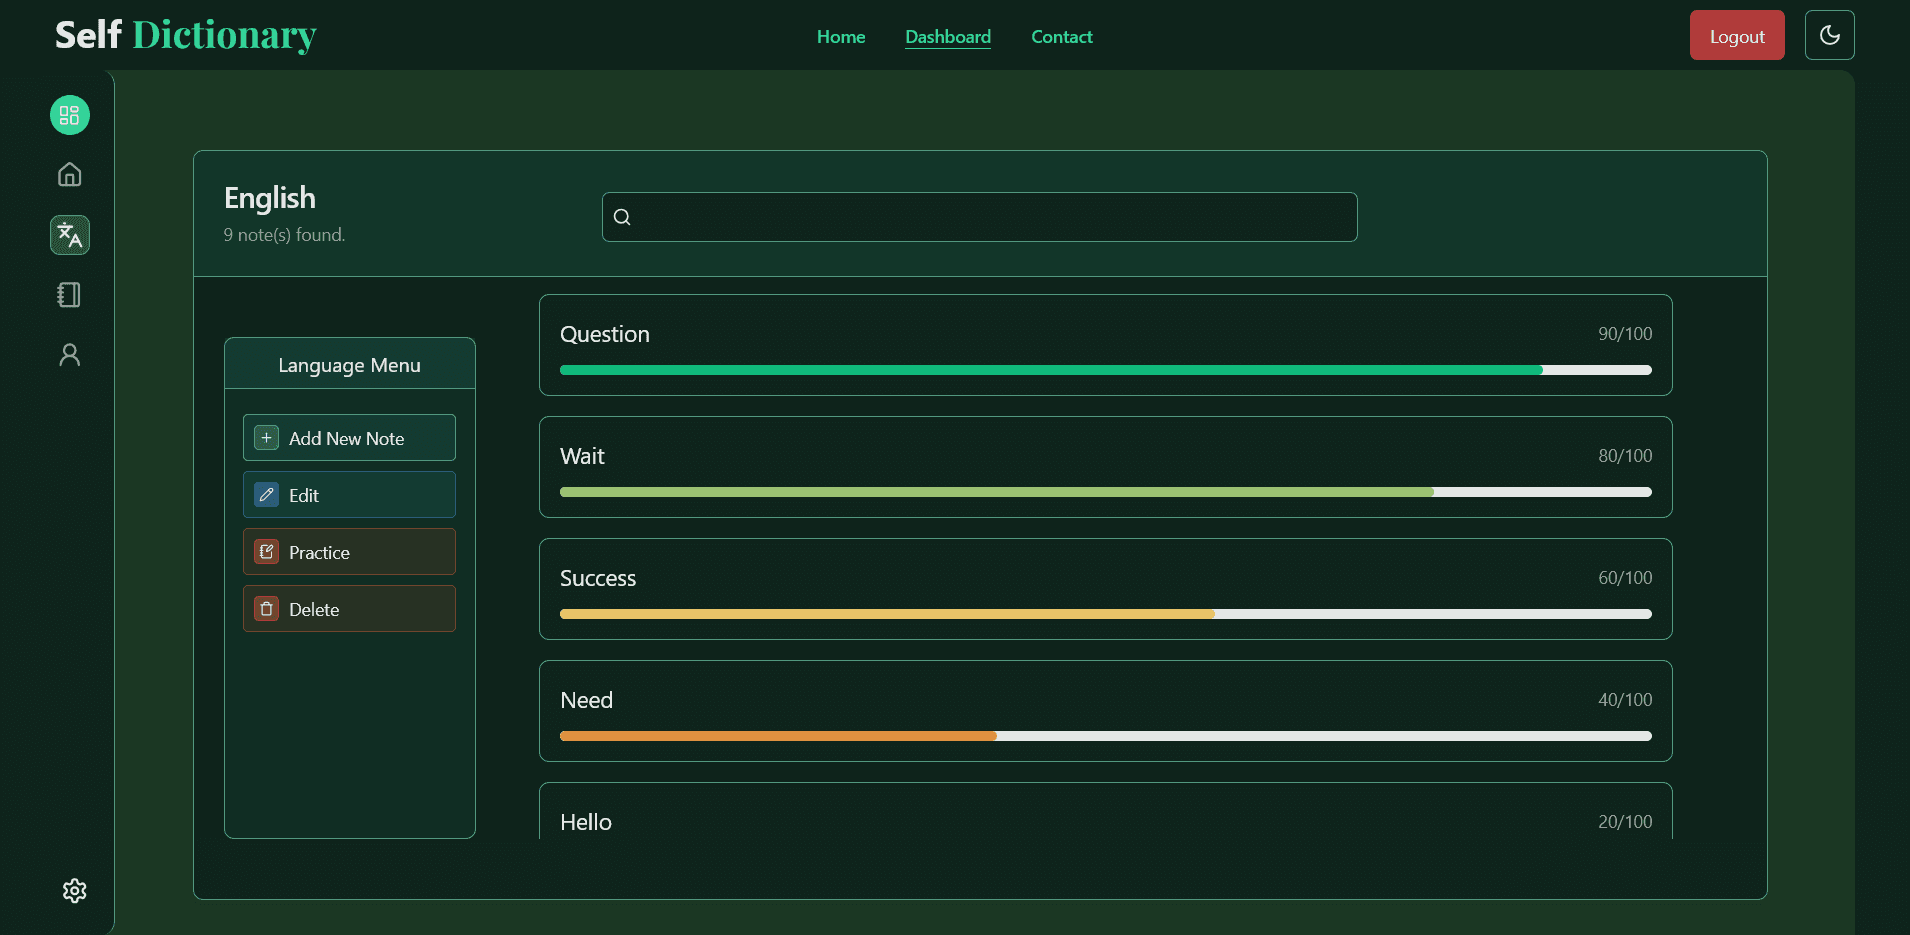Click the practice icon beside Practice

tap(266, 552)
